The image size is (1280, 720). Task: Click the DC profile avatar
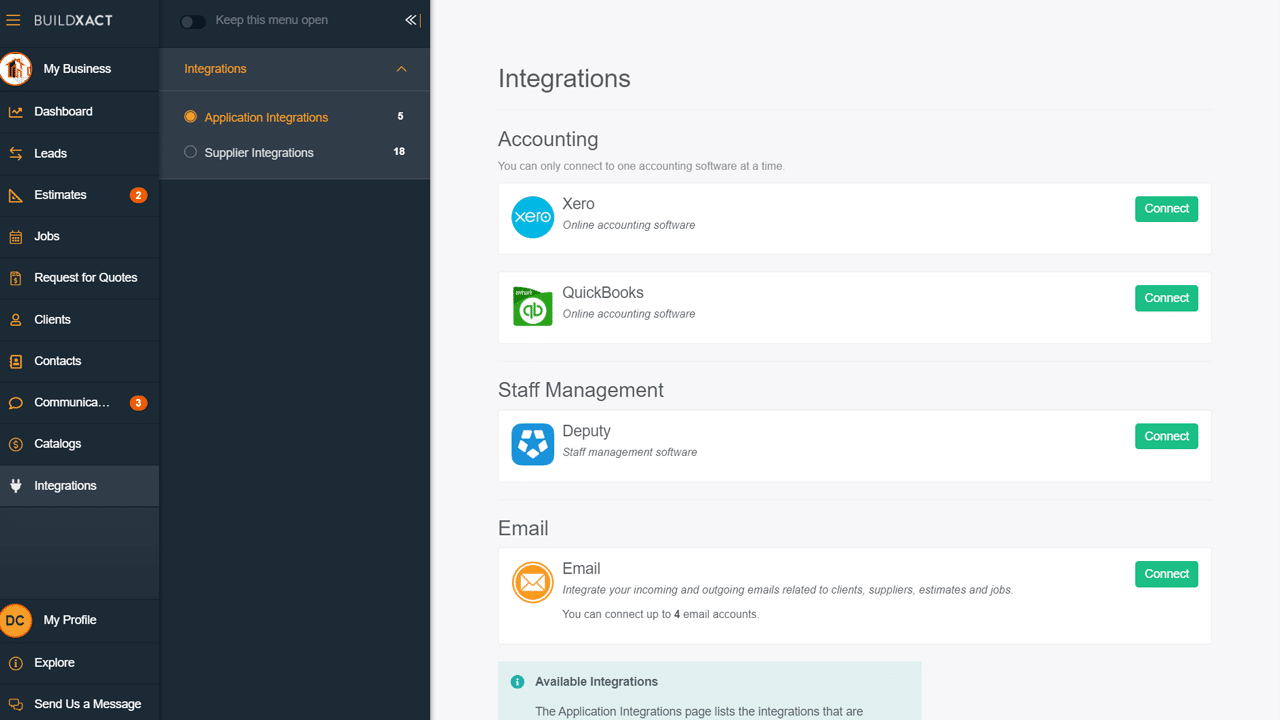click(16, 621)
